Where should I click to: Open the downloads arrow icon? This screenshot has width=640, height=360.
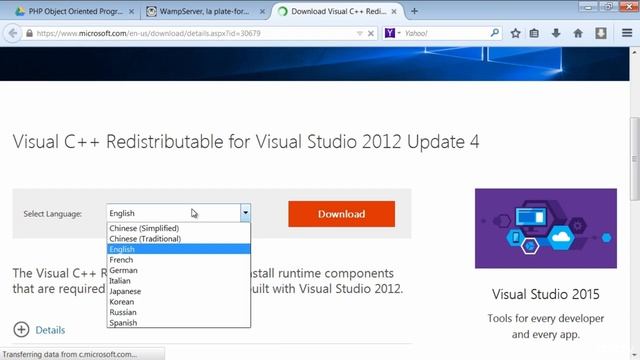[x=556, y=33]
